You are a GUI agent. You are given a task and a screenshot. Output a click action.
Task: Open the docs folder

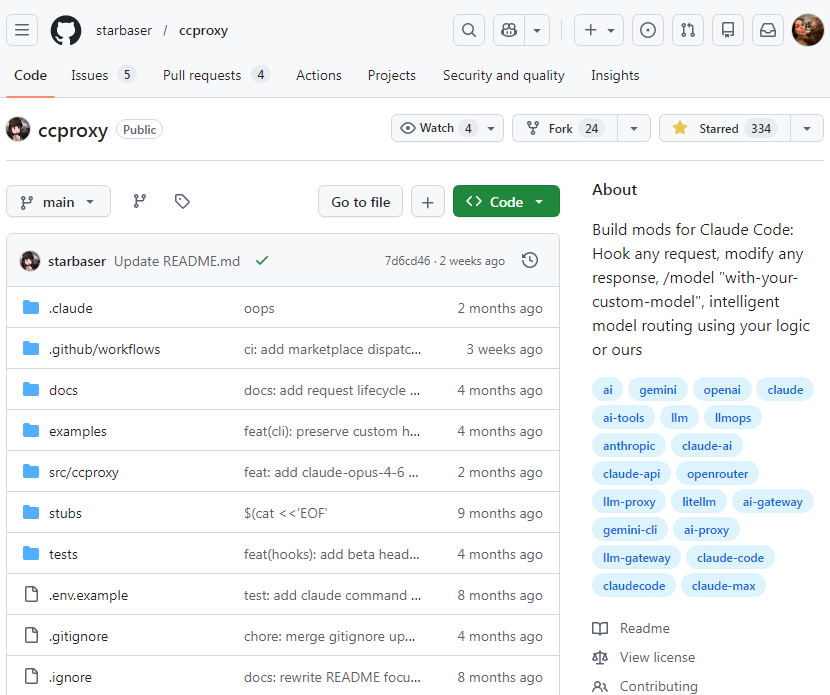point(63,390)
